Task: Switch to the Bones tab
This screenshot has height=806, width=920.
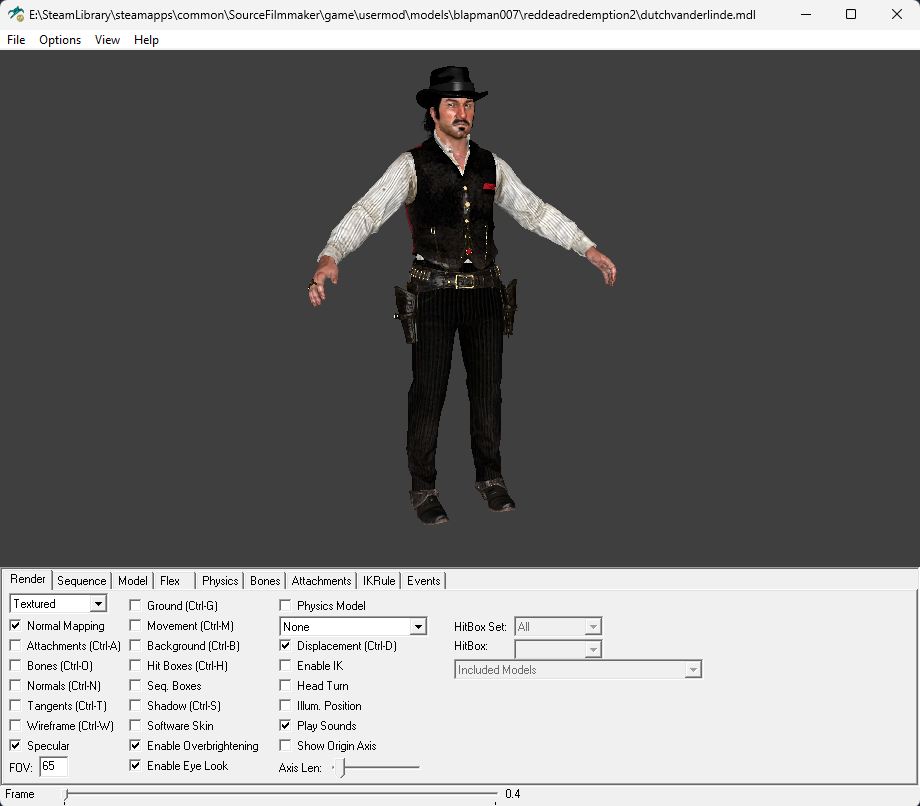Action: click(x=265, y=581)
